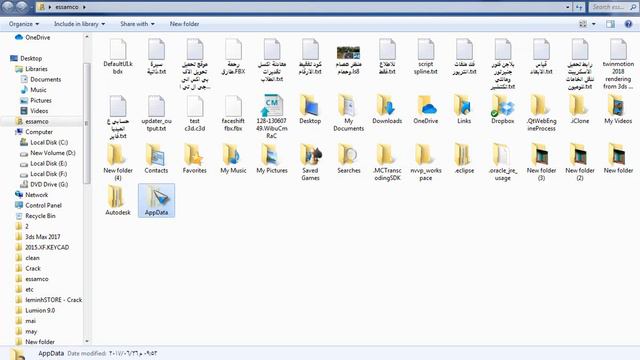Select the My Documents folder
This screenshot has width=640, height=360.
pyautogui.click(x=349, y=113)
